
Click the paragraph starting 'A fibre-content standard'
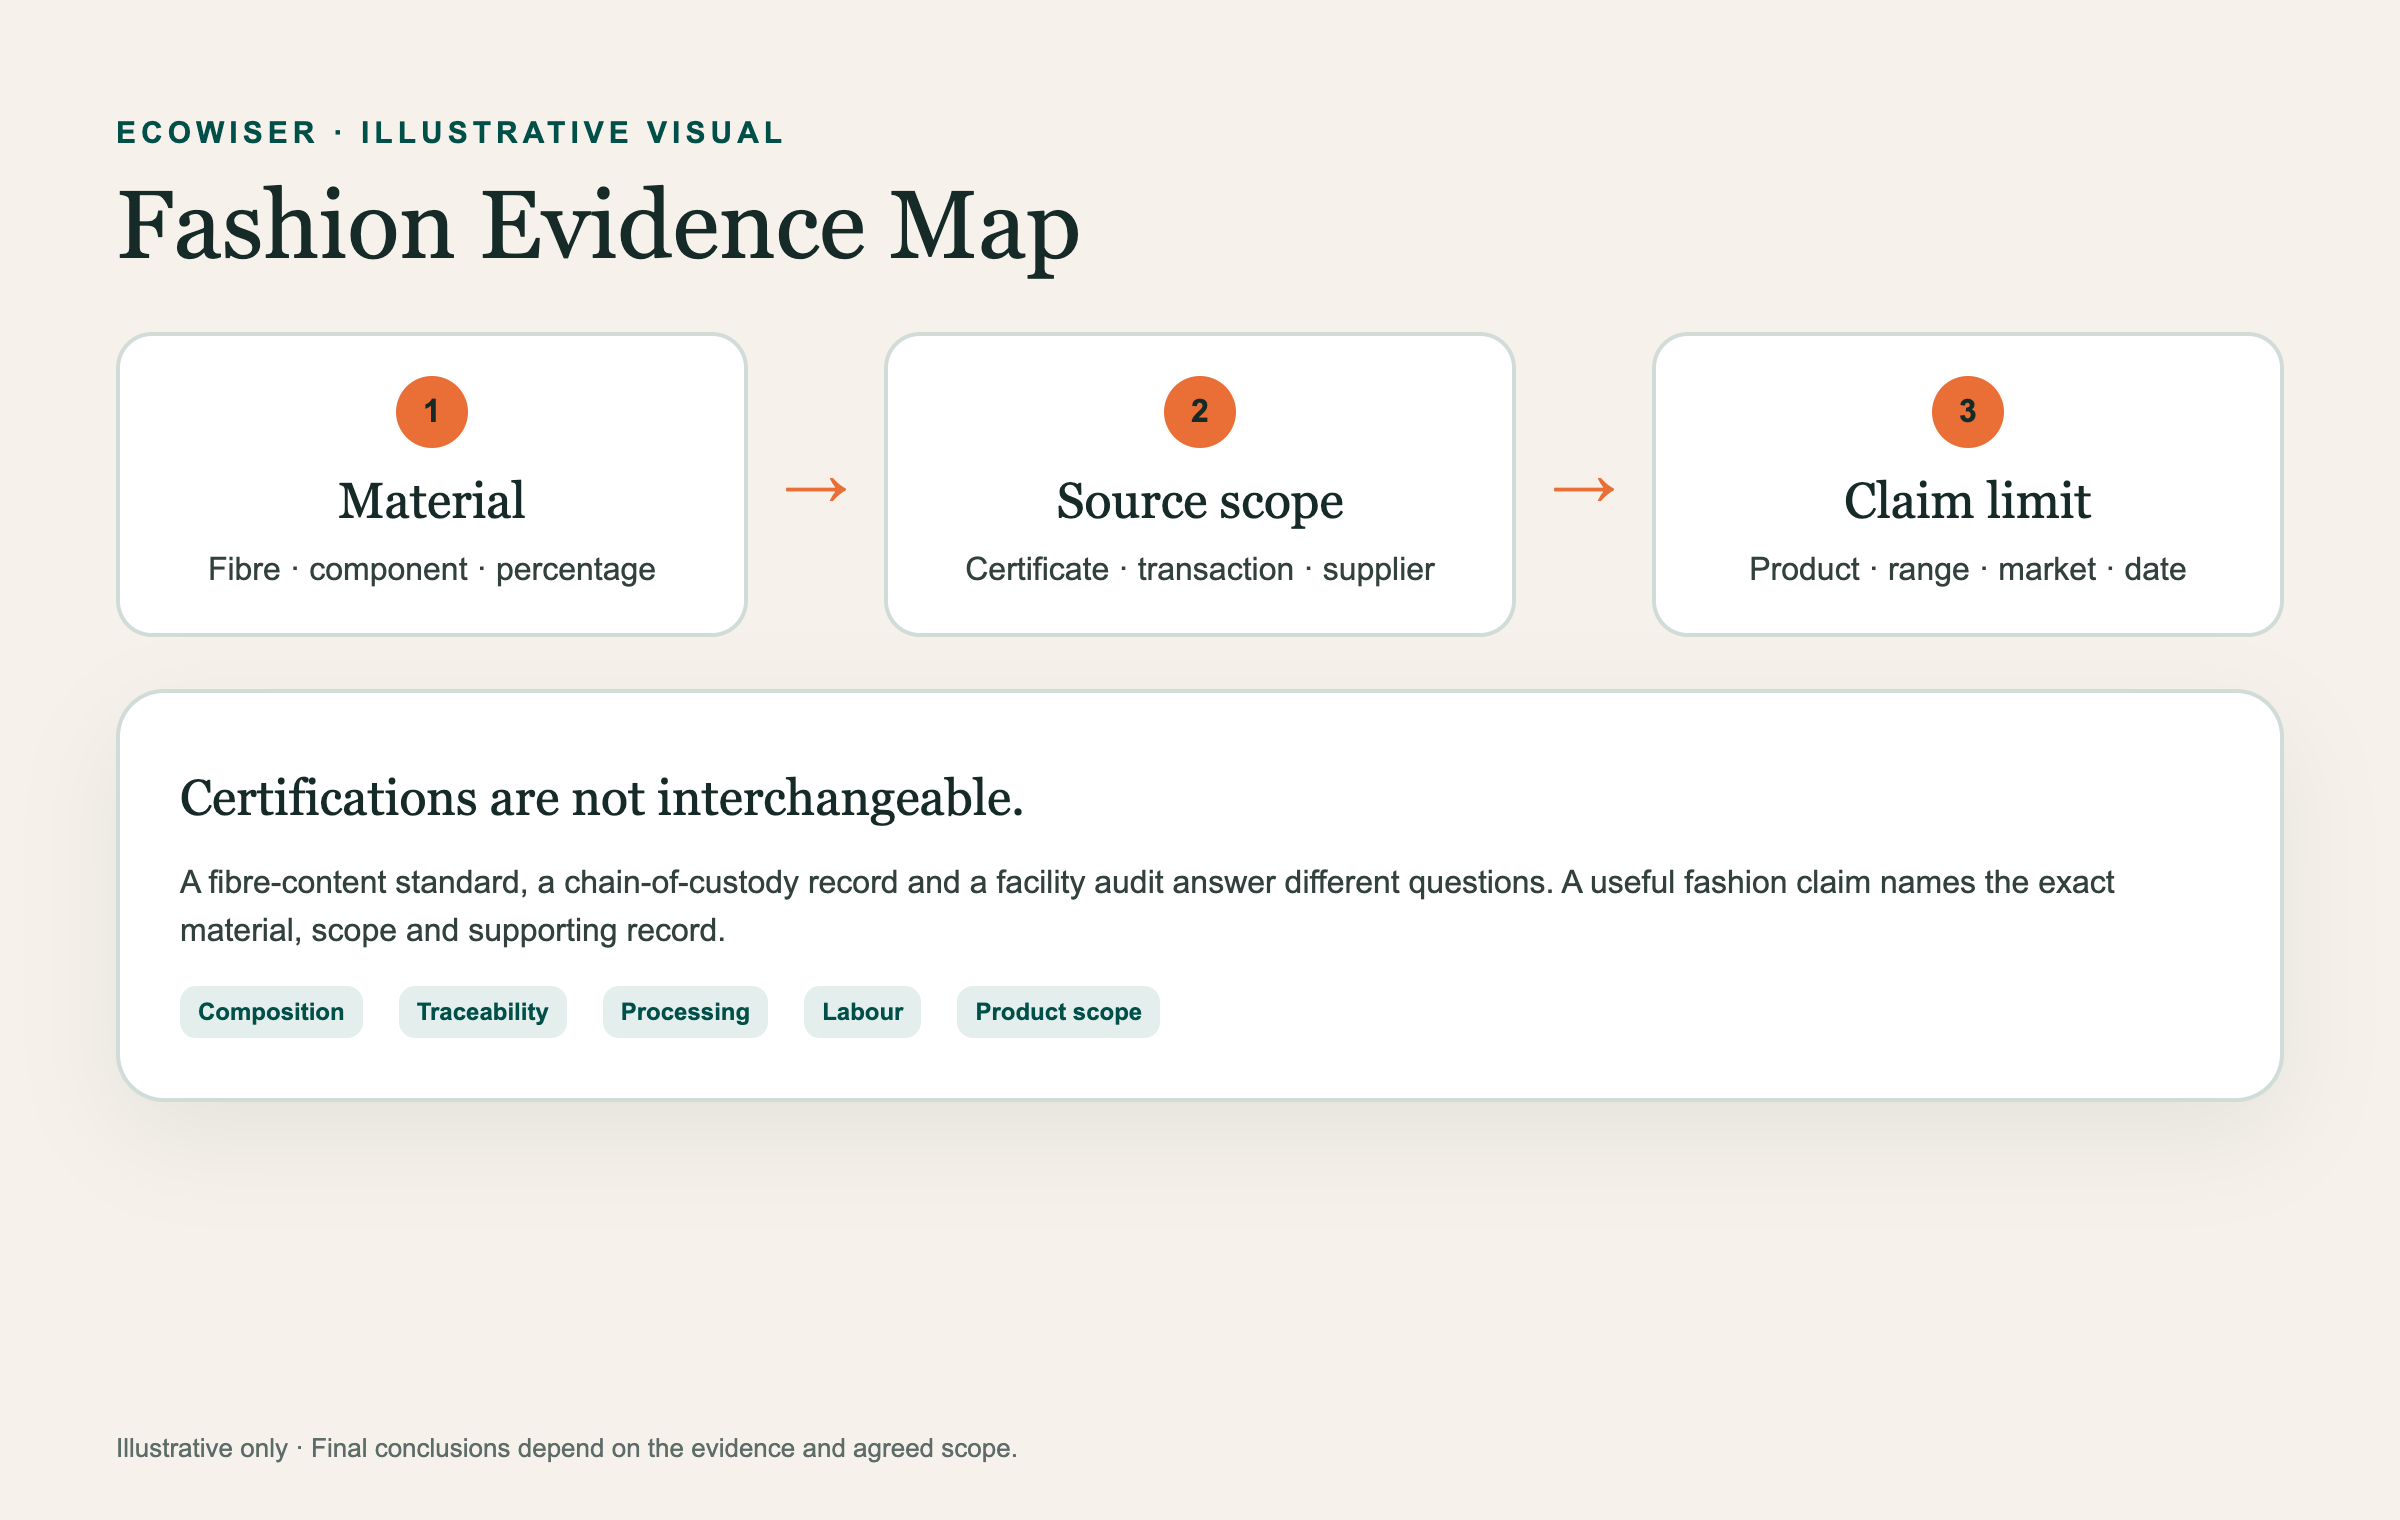click(1147, 906)
